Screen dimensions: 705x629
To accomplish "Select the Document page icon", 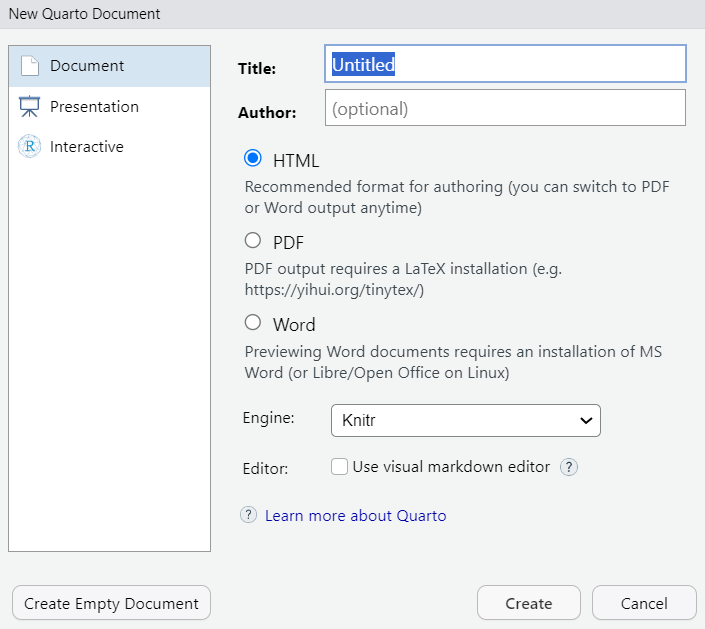I will coord(30,66).
